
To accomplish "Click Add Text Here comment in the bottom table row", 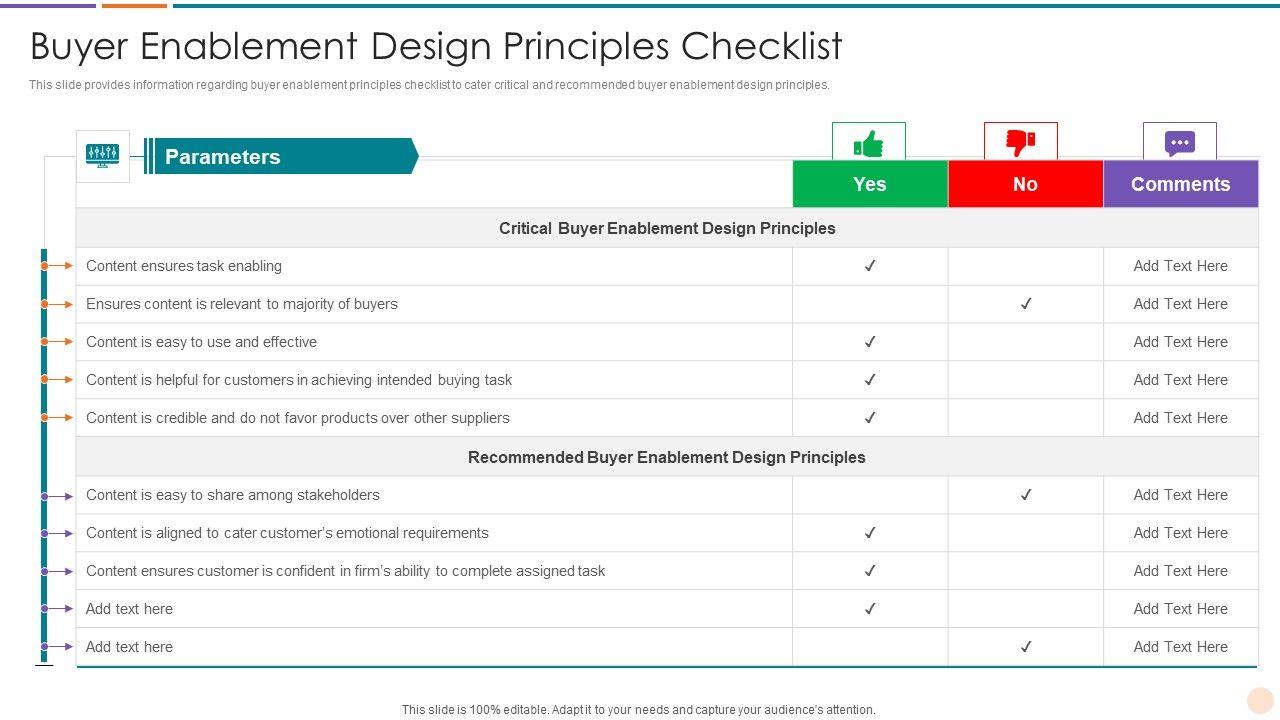I will (1181, 647).
